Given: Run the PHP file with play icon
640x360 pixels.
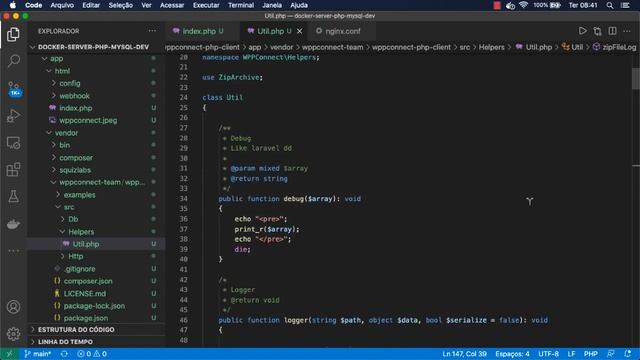Looking at the screenshot, I should click(x=582, y=31).
